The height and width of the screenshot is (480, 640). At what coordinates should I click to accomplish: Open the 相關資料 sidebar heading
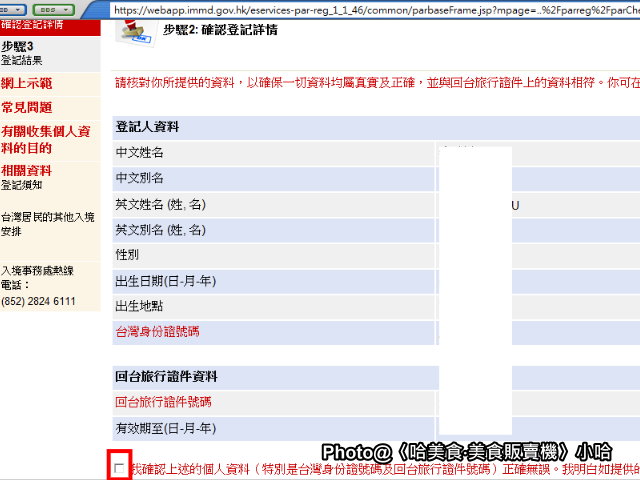(27, 171)
